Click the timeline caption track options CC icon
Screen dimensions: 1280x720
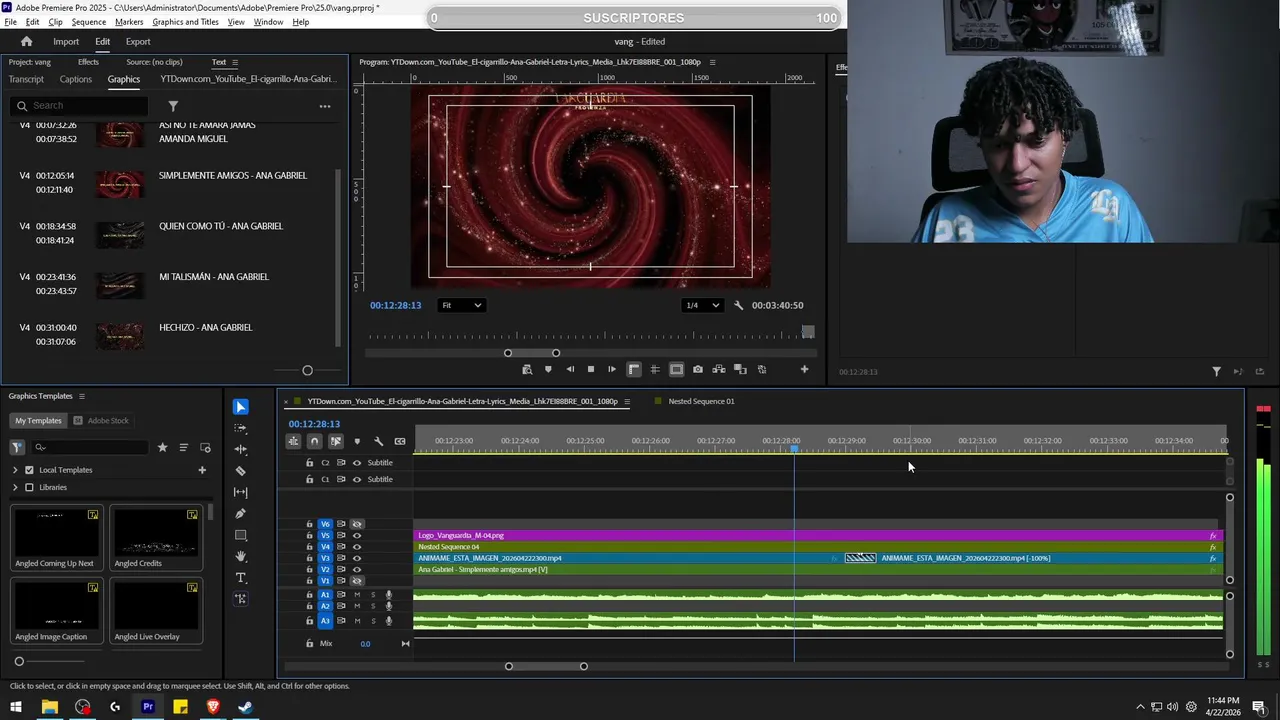click(400, 441)
